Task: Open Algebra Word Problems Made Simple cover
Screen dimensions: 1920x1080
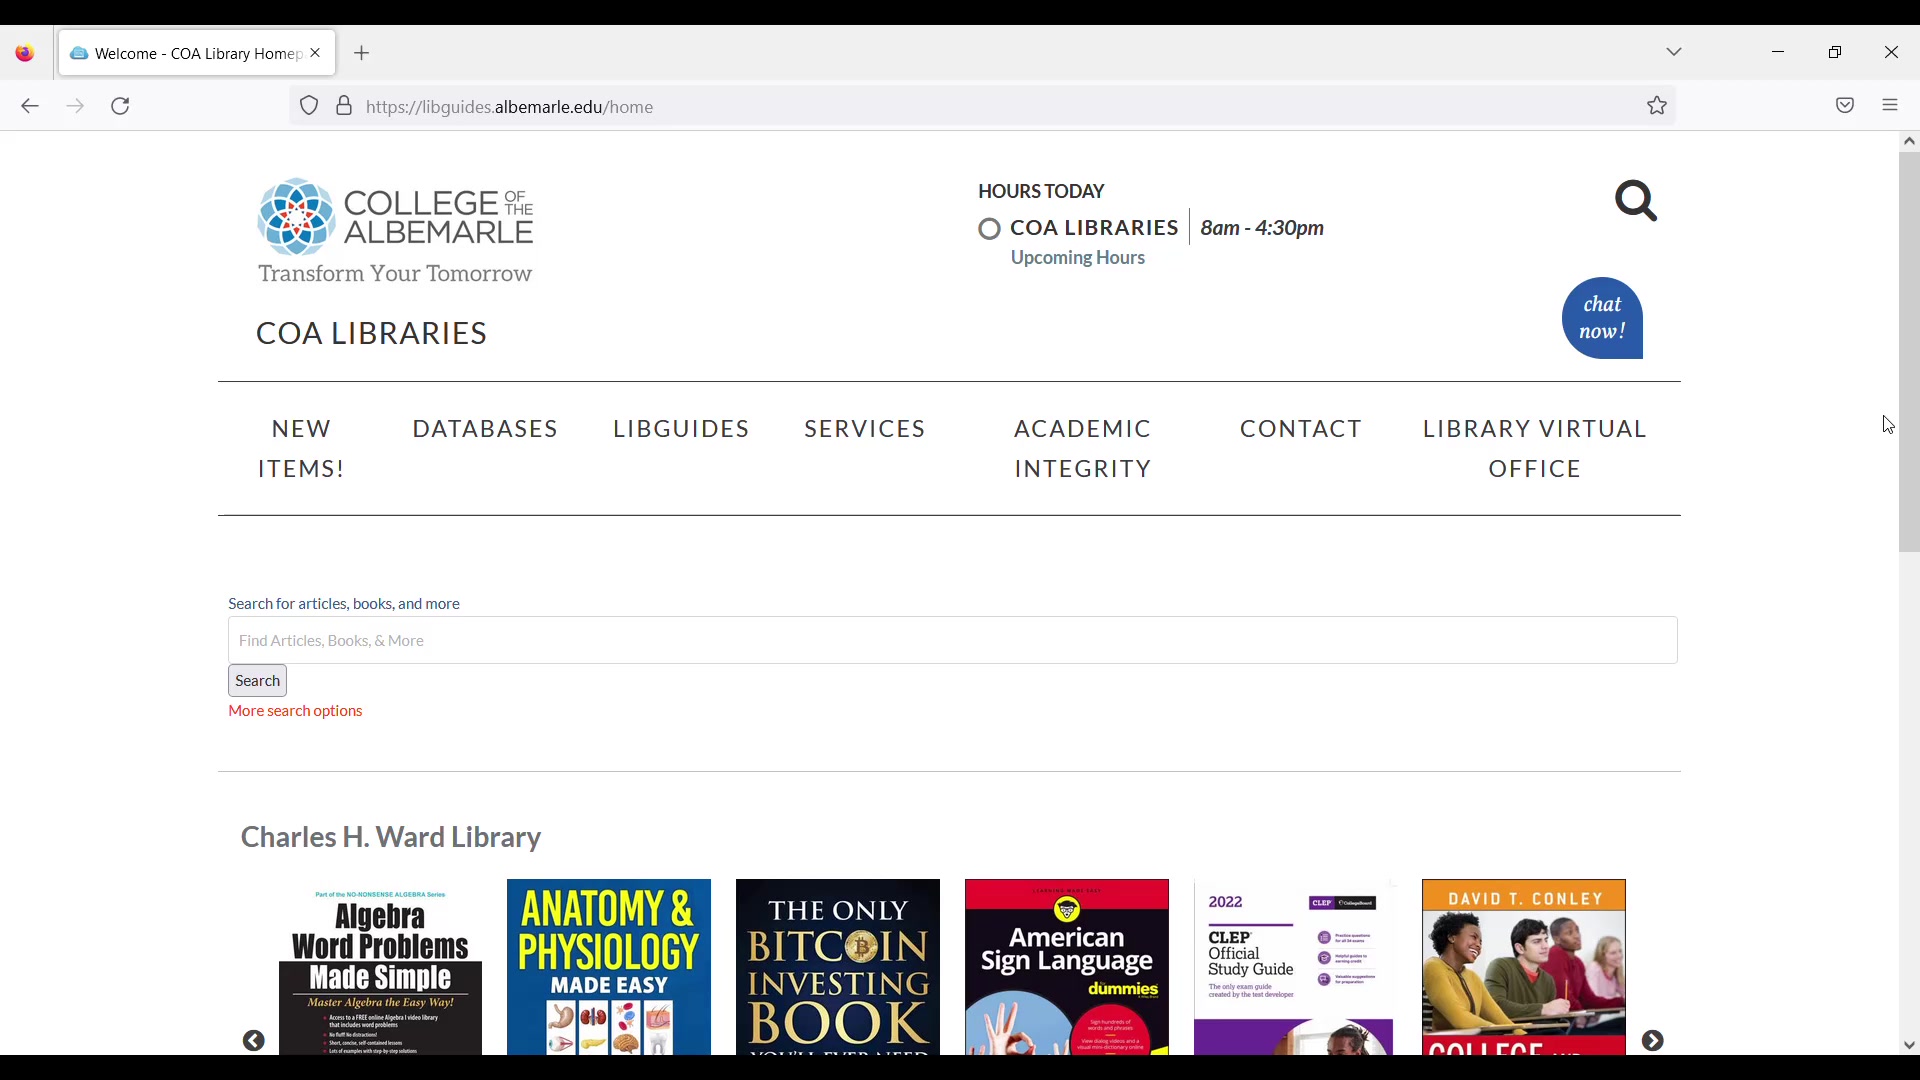Action: 381,968
